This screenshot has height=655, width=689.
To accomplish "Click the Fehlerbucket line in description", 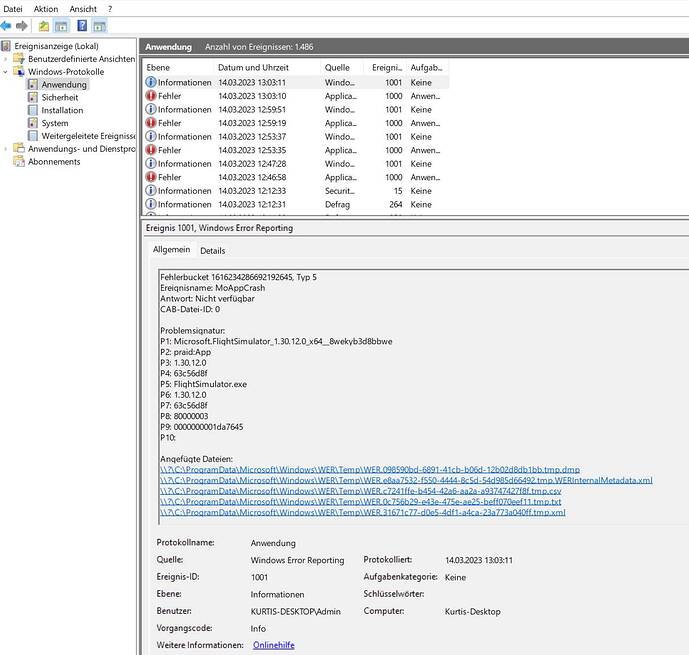I will point(238,277).
